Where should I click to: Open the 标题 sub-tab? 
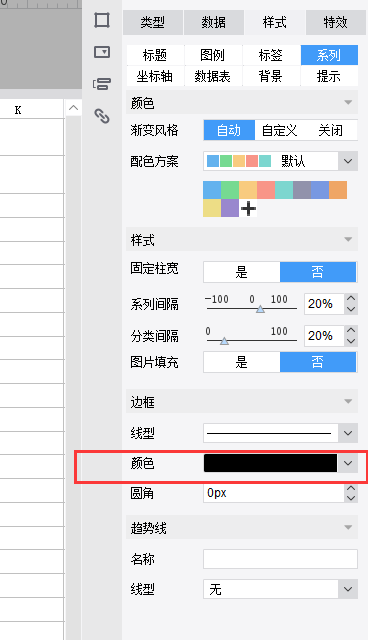click(x=155, y=55)
